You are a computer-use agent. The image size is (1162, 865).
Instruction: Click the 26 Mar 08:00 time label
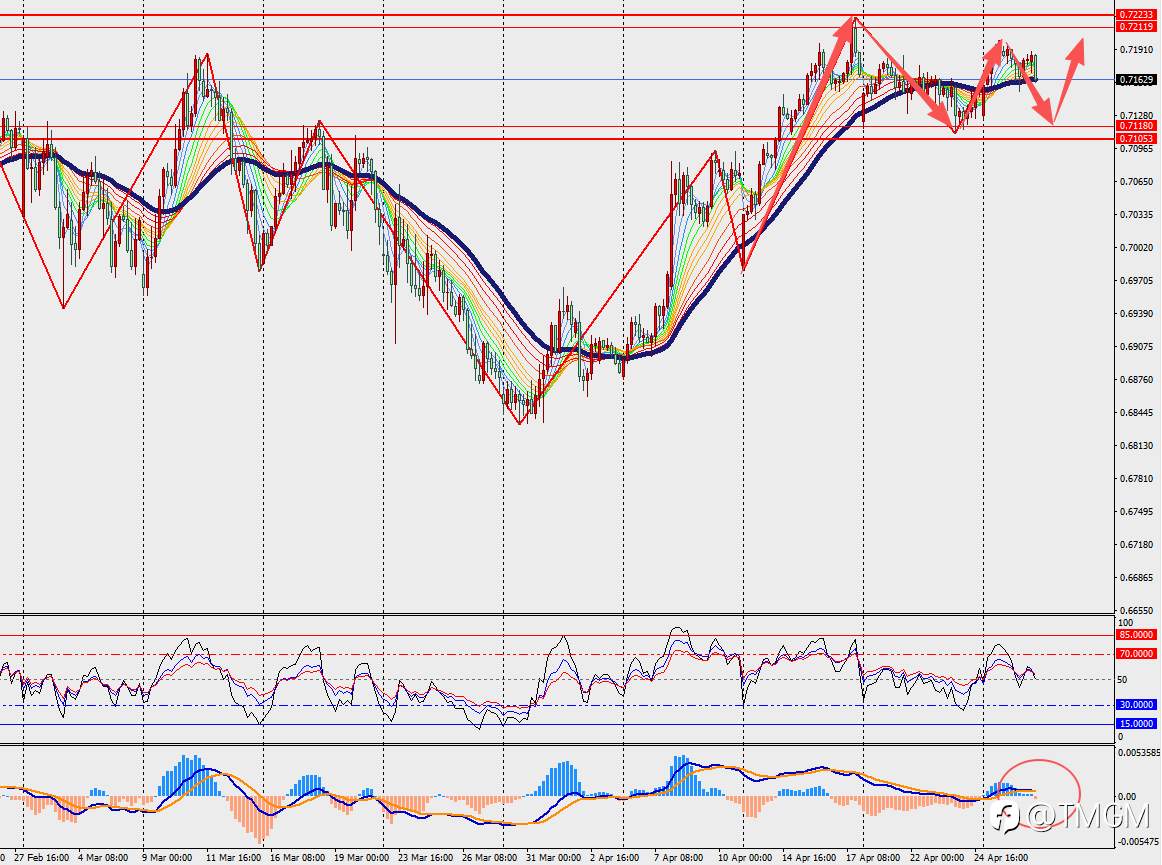(489, 858)
